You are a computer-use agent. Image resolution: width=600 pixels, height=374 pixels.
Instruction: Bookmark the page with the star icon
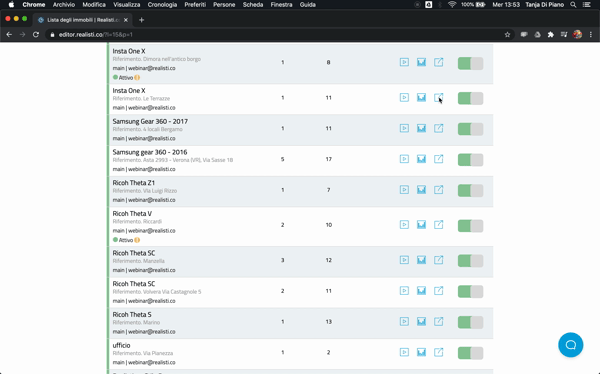(x=507, y=34)
